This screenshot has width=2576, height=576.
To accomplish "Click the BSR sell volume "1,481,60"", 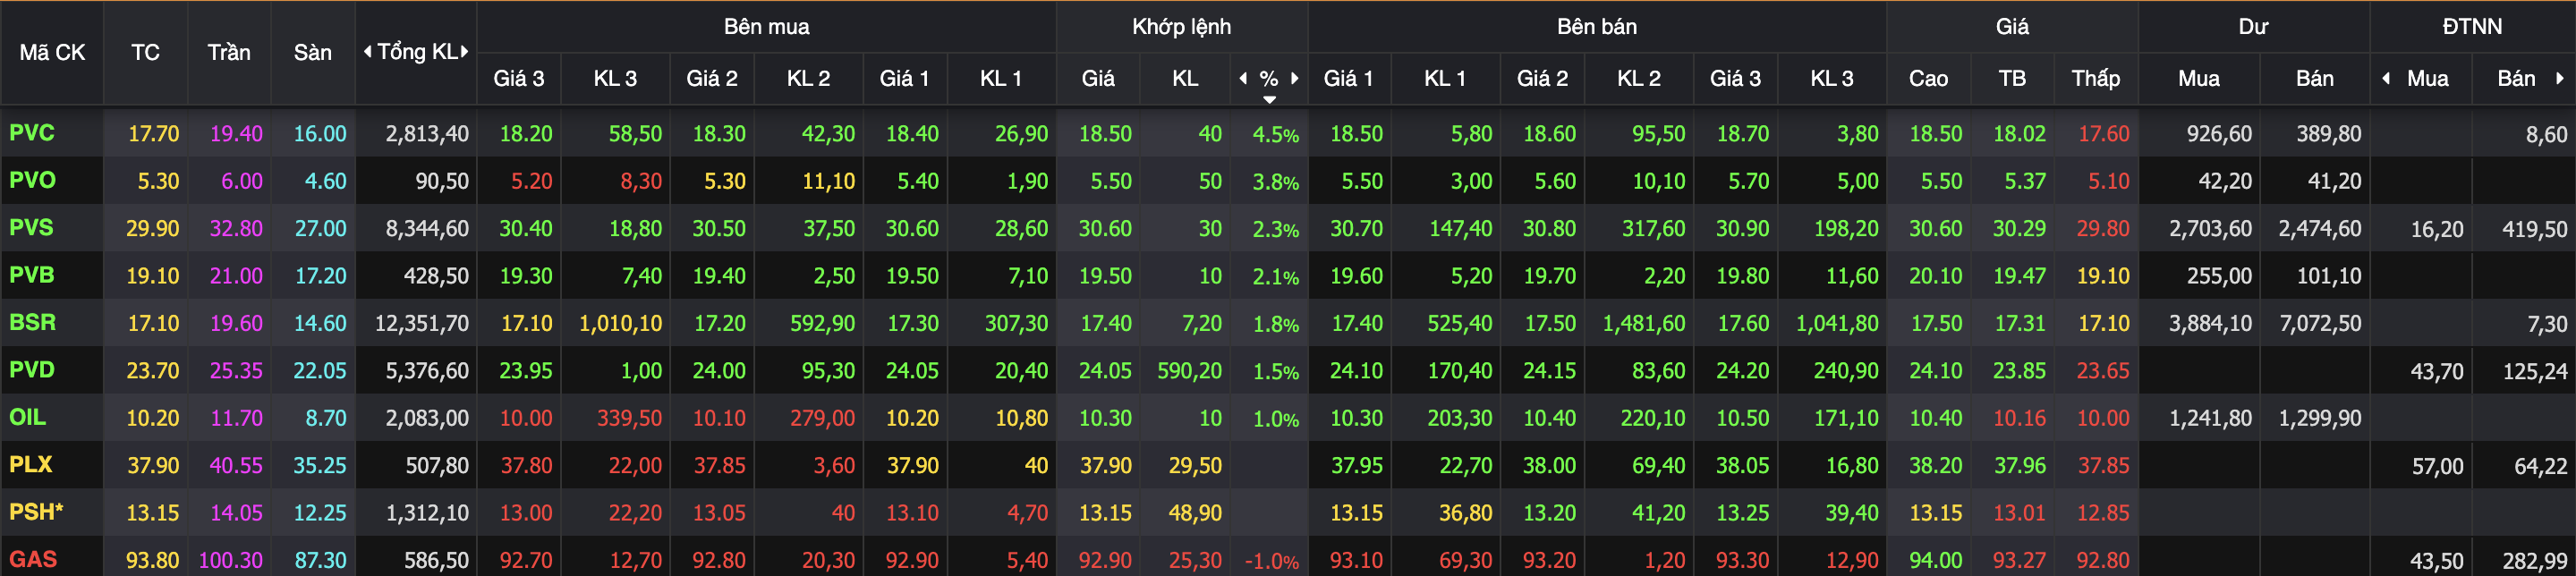I will pyautogui.click(x=1643, y=324).
